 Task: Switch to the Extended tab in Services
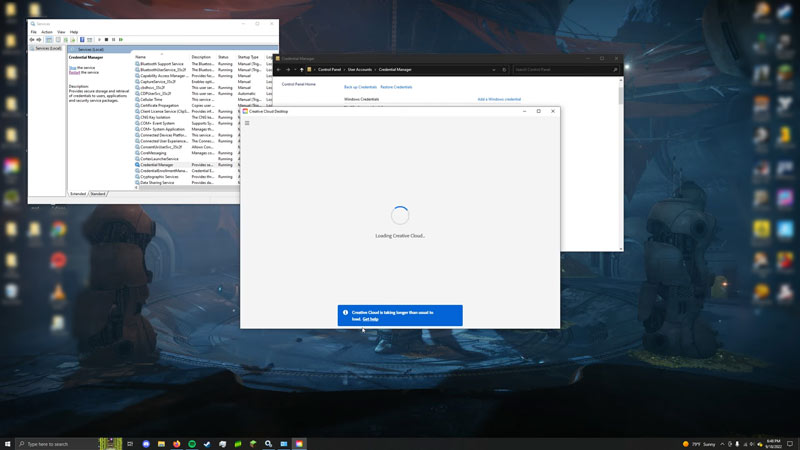[78, 194]
